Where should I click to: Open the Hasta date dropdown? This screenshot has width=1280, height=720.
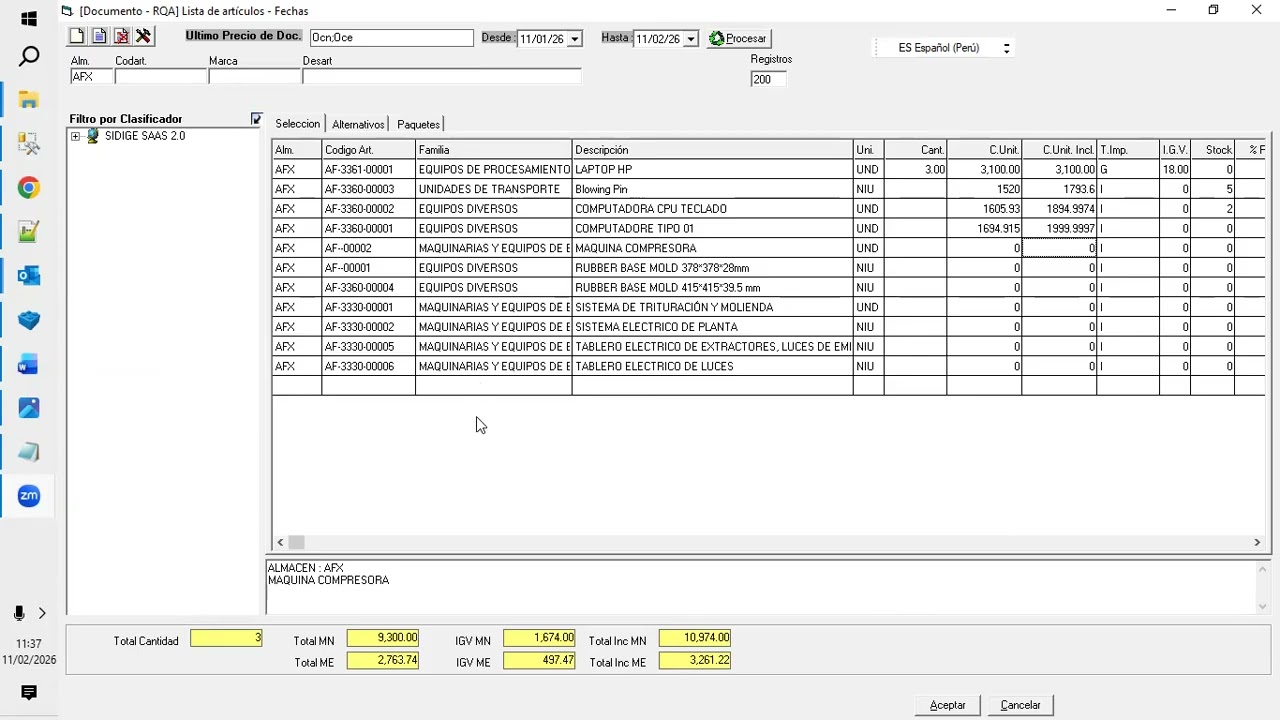(x=690, y=39)
